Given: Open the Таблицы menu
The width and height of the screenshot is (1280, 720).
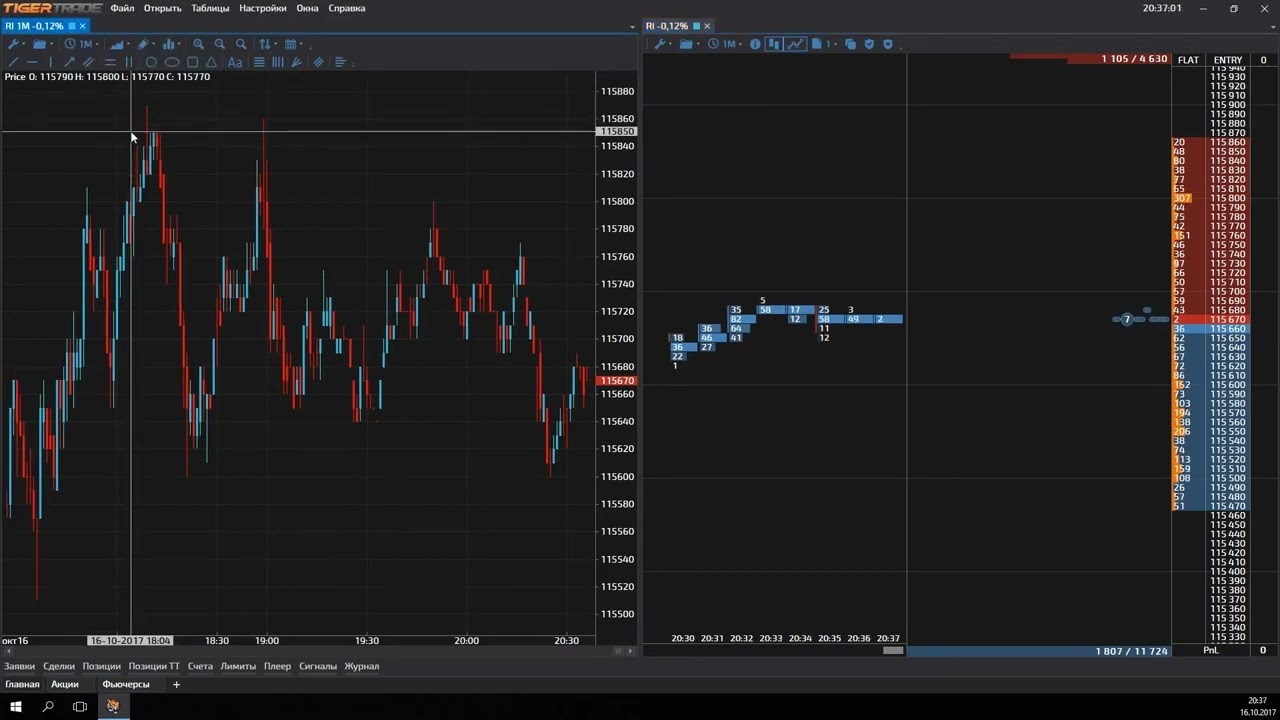Looking at the screenshot, I should [x=210, y=8].
